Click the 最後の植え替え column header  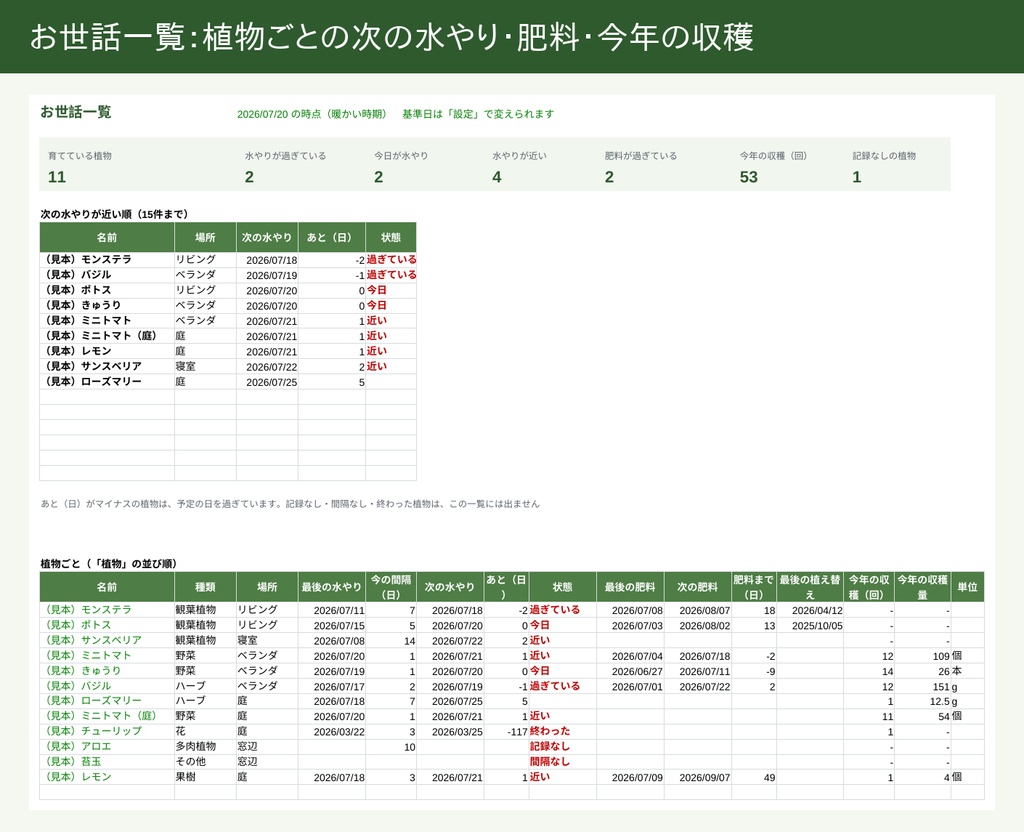point(810,587)
